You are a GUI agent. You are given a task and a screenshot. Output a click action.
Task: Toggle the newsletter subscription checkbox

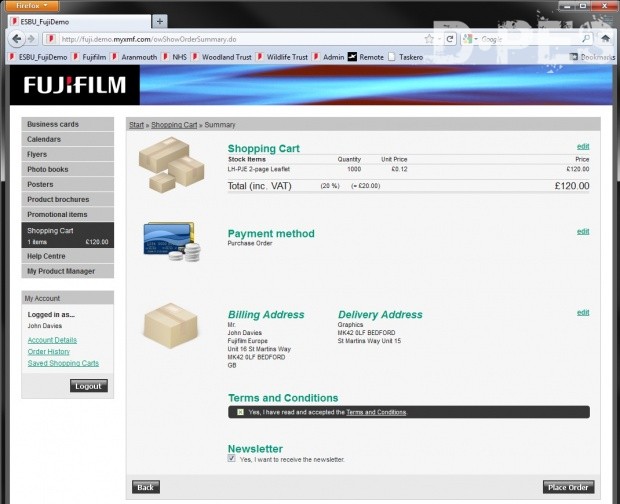click(x=231, y=458)
